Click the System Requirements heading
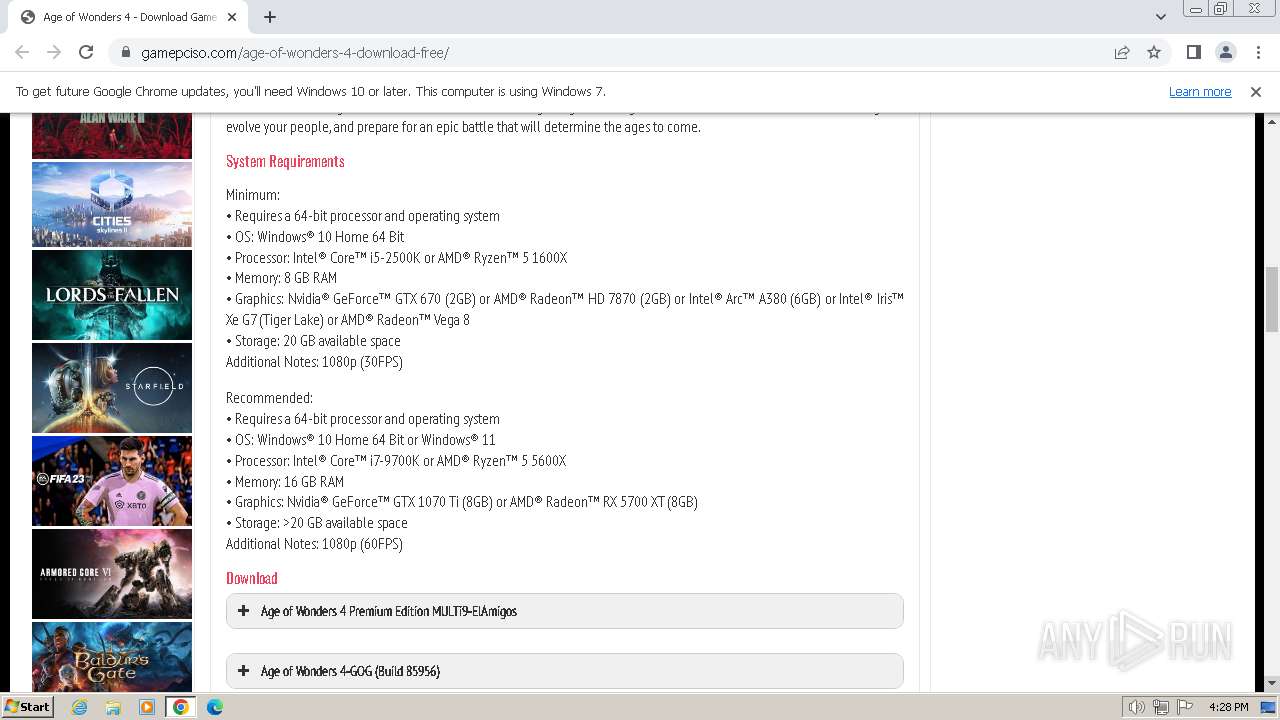Screen dimensions: 1280x720 pos(285,161)
